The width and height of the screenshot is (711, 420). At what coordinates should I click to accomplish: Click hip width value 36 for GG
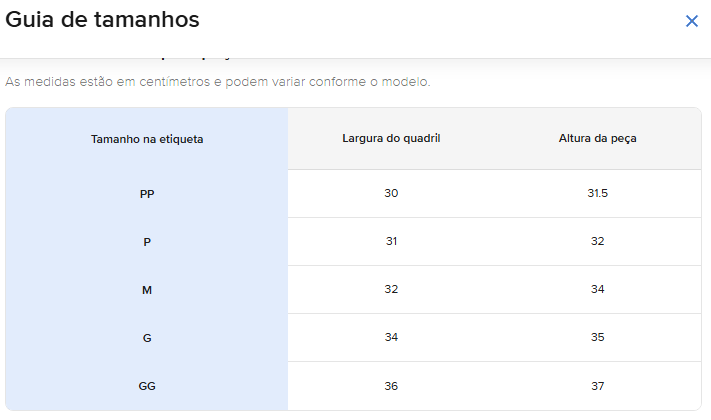tap(391, 385)
